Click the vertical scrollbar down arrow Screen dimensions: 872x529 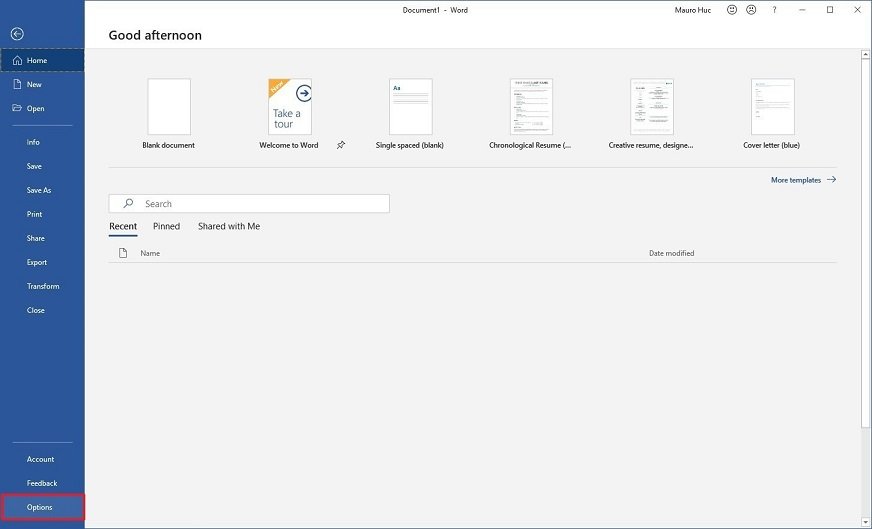point(866,519)
